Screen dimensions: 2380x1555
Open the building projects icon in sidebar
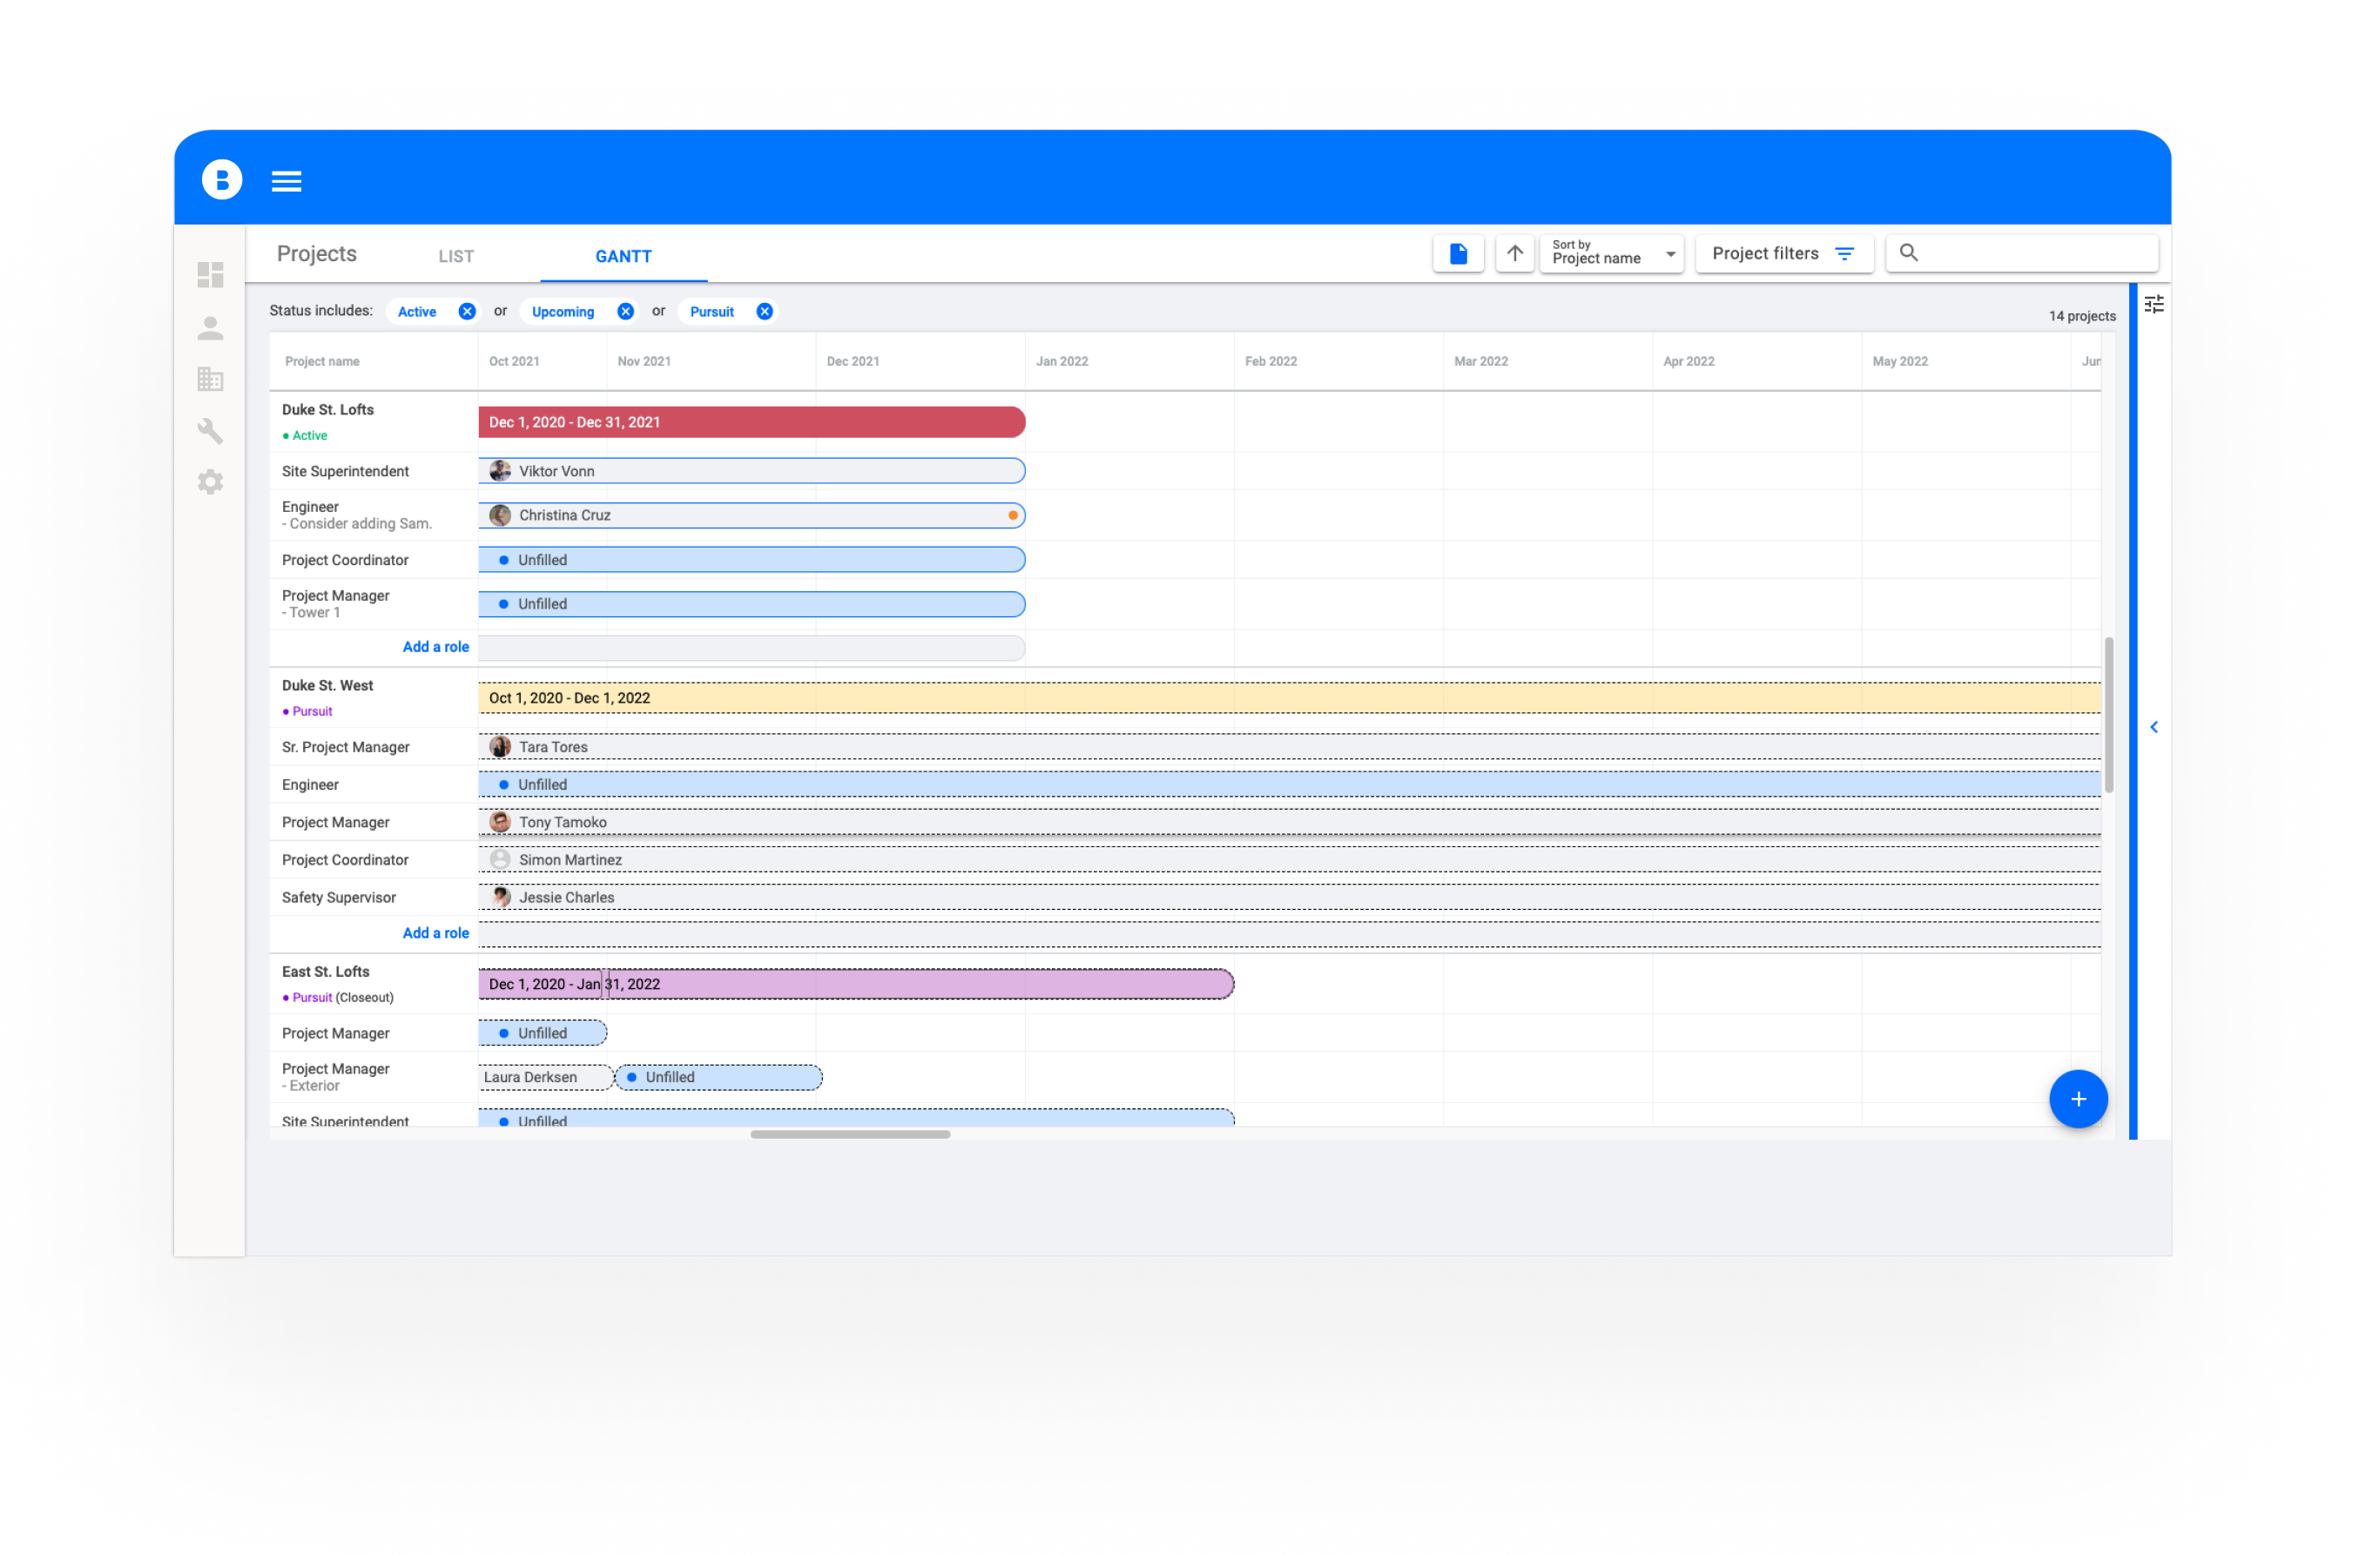point(210,379)
